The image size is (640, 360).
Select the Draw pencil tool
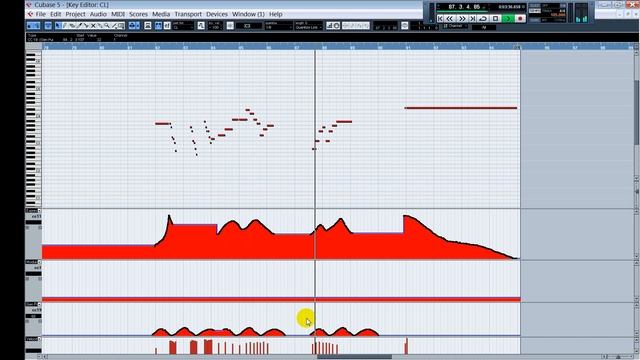(x=65, y=26)
